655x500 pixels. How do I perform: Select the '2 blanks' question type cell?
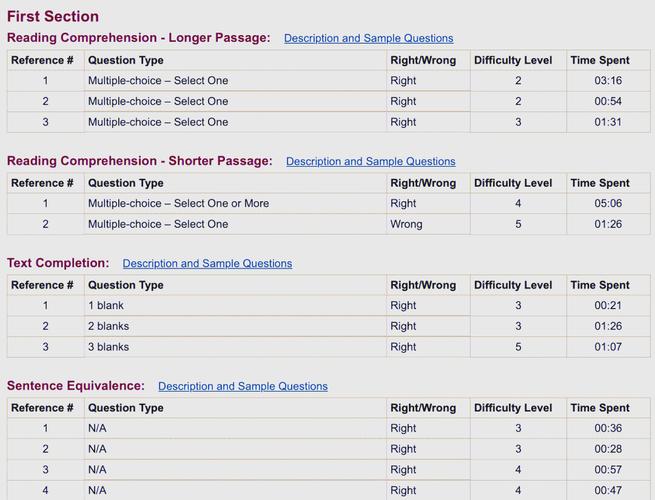[x=108, y=326]
